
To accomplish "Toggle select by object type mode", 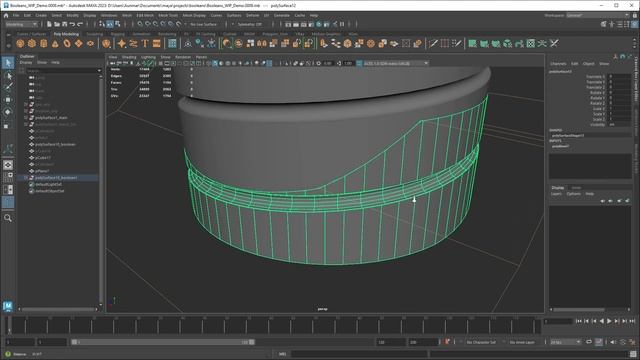I will [110, 24].
